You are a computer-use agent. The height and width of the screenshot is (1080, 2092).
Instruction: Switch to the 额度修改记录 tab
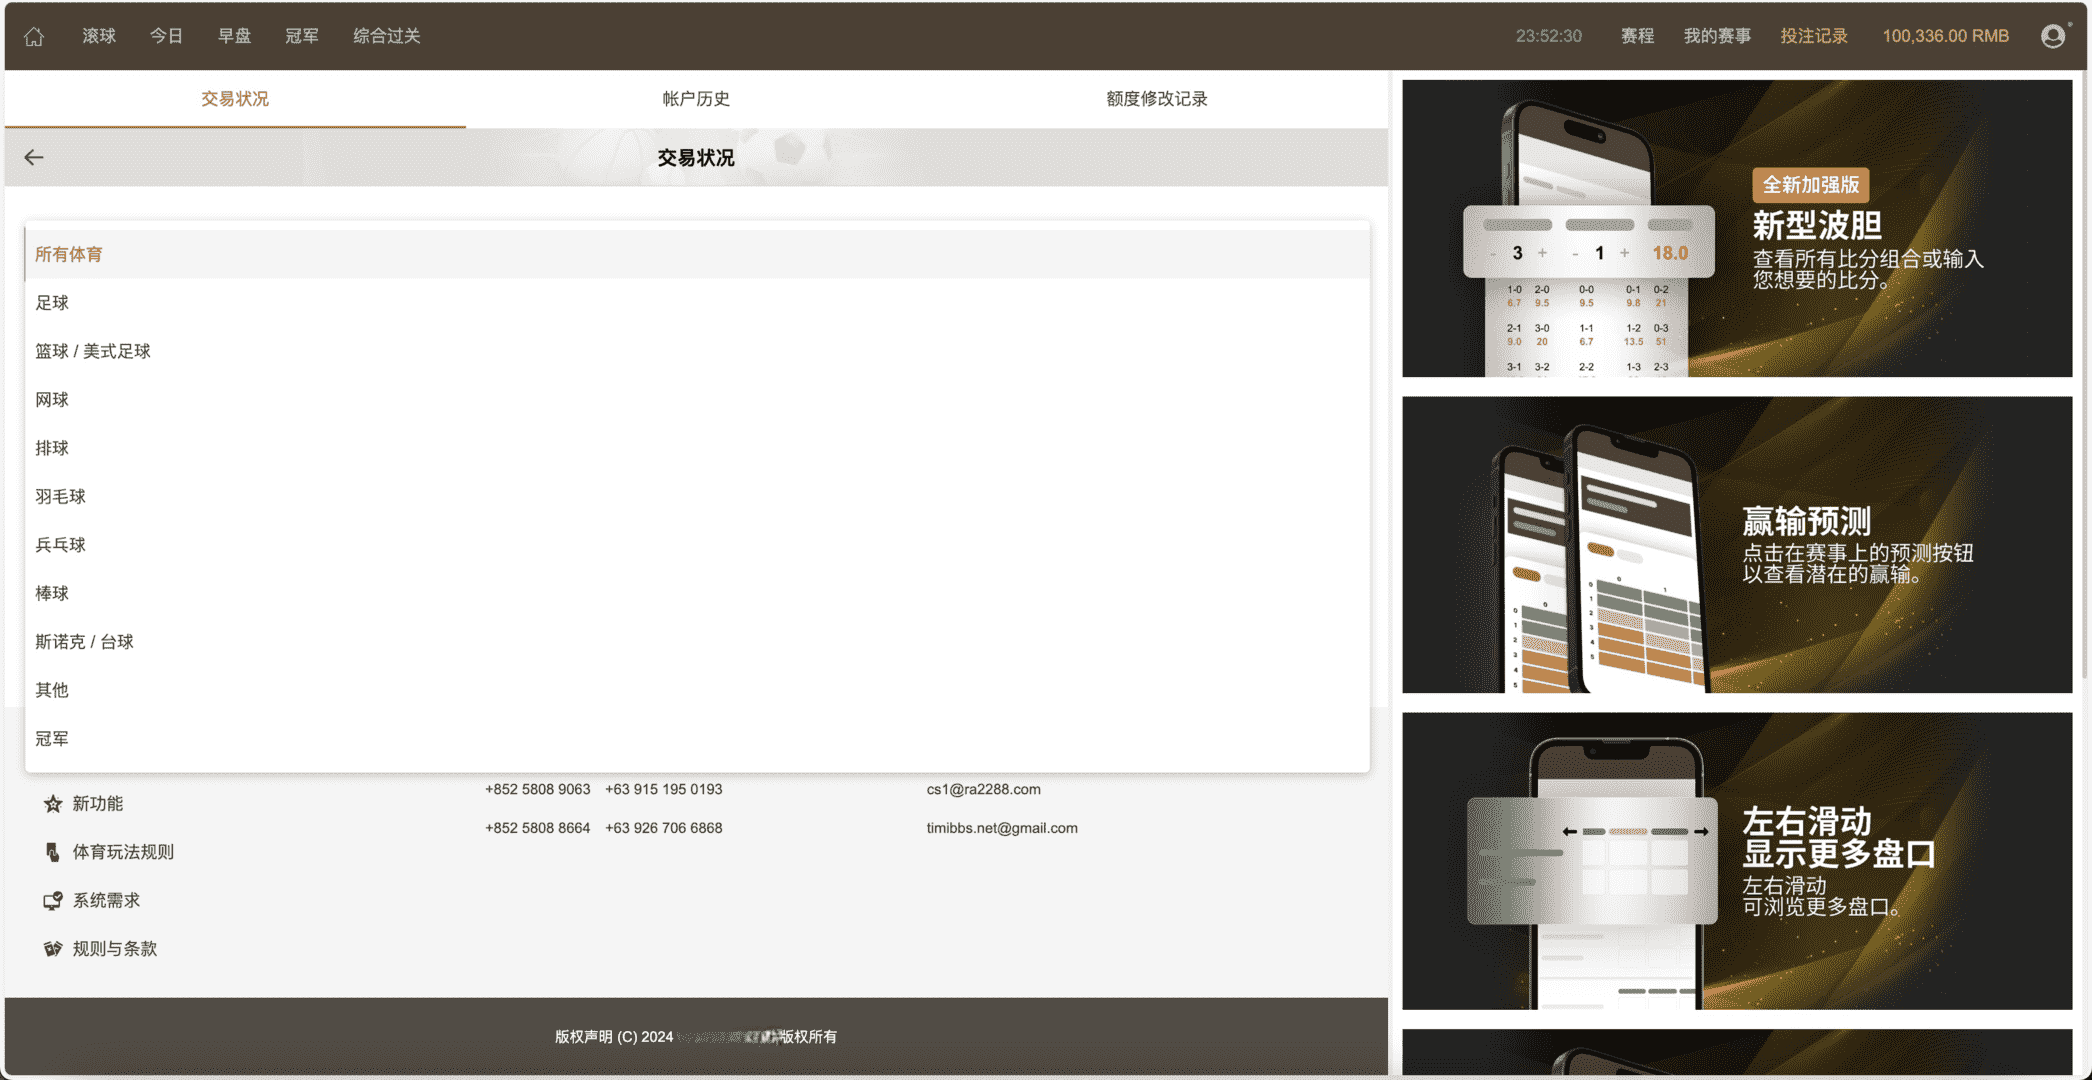tap(1155, 99)
